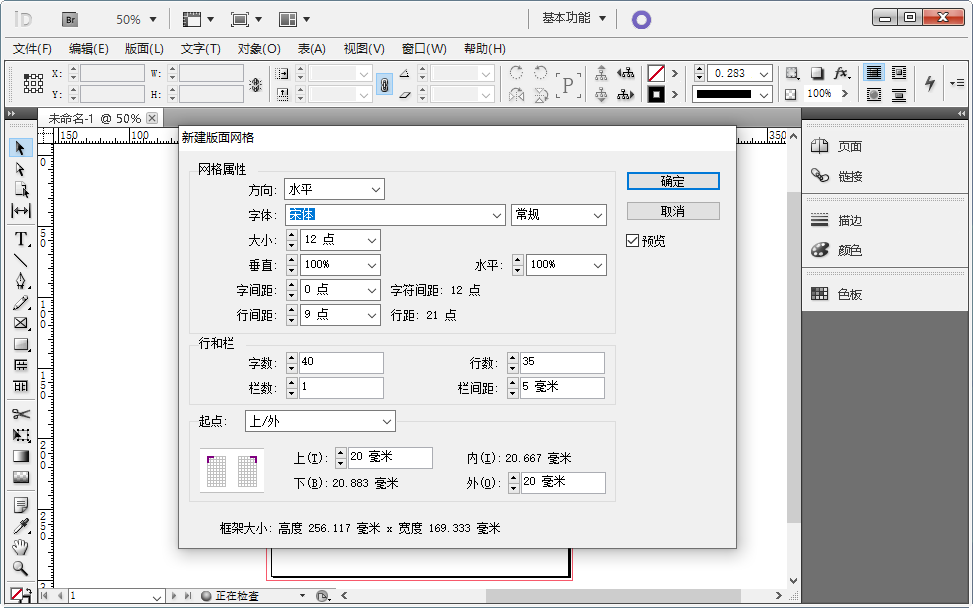Toggle the 预览 preview checkbox
This screenshot has height=608, width=973.
coord(632,241)
